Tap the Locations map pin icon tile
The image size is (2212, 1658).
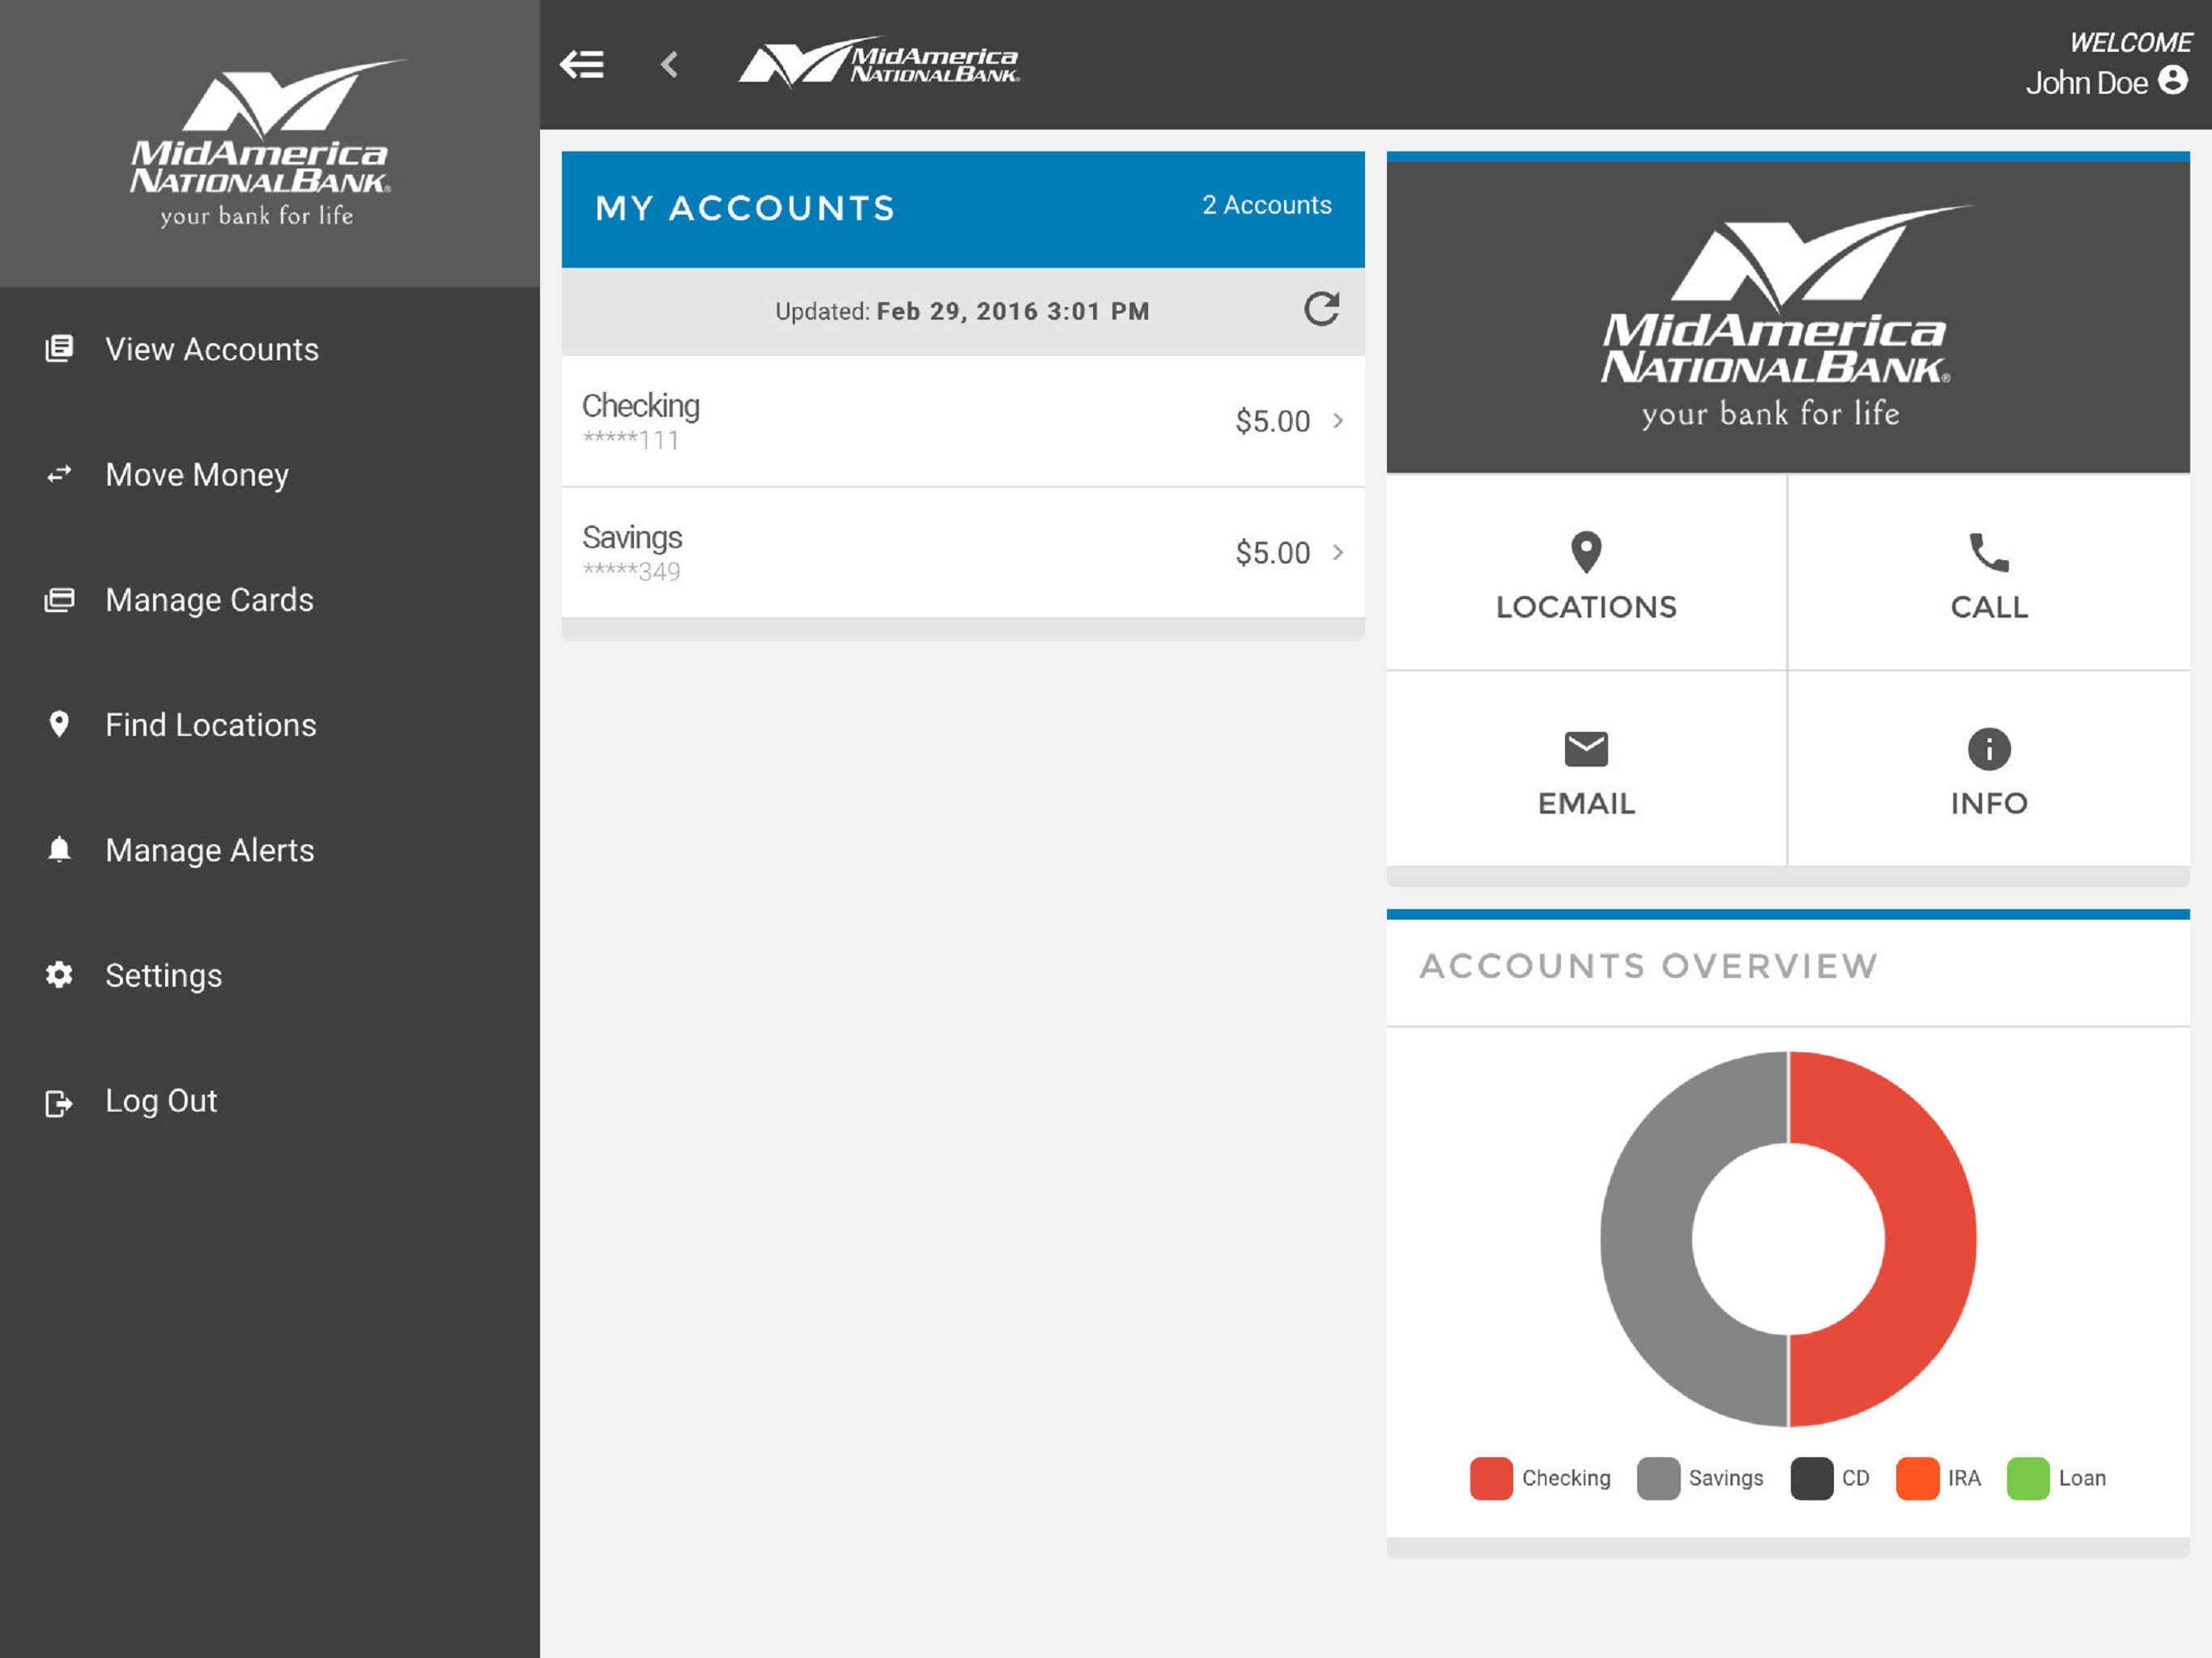[1586, 552]
